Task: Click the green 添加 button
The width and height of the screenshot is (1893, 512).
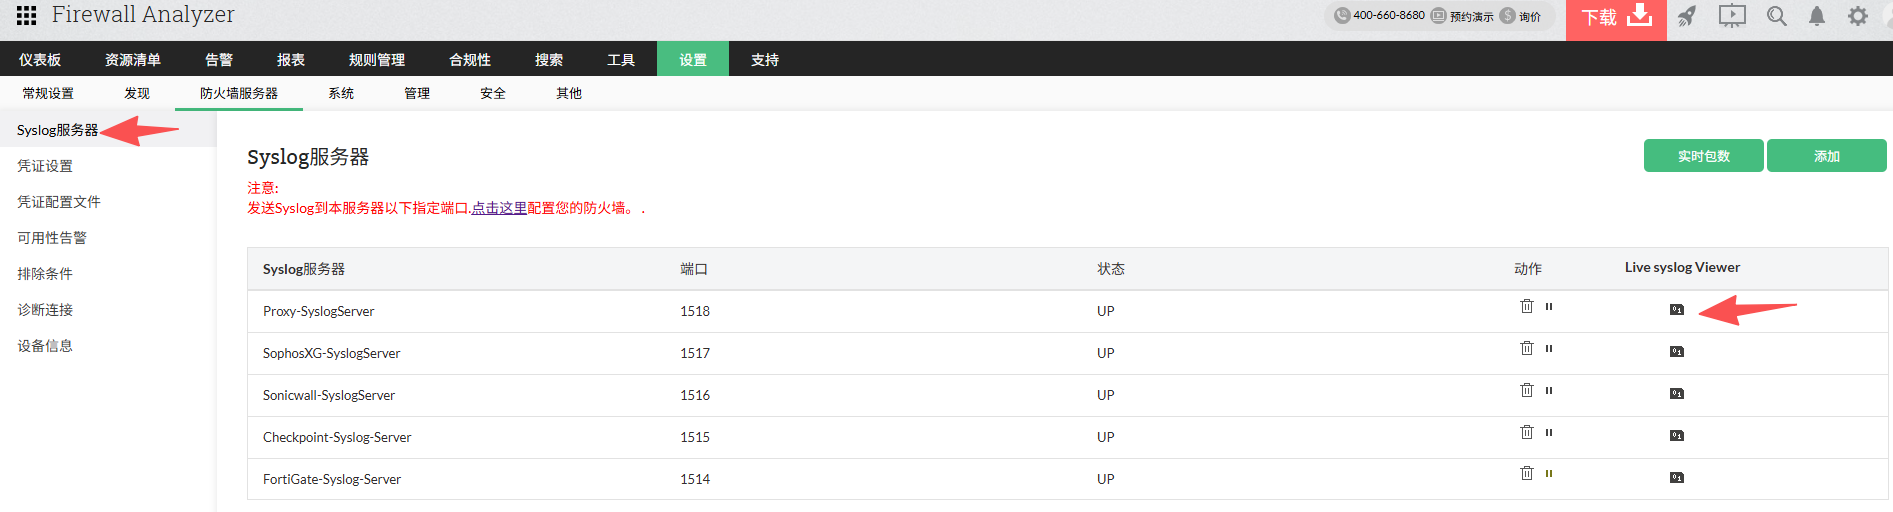Action: (x=1826, y=156)
